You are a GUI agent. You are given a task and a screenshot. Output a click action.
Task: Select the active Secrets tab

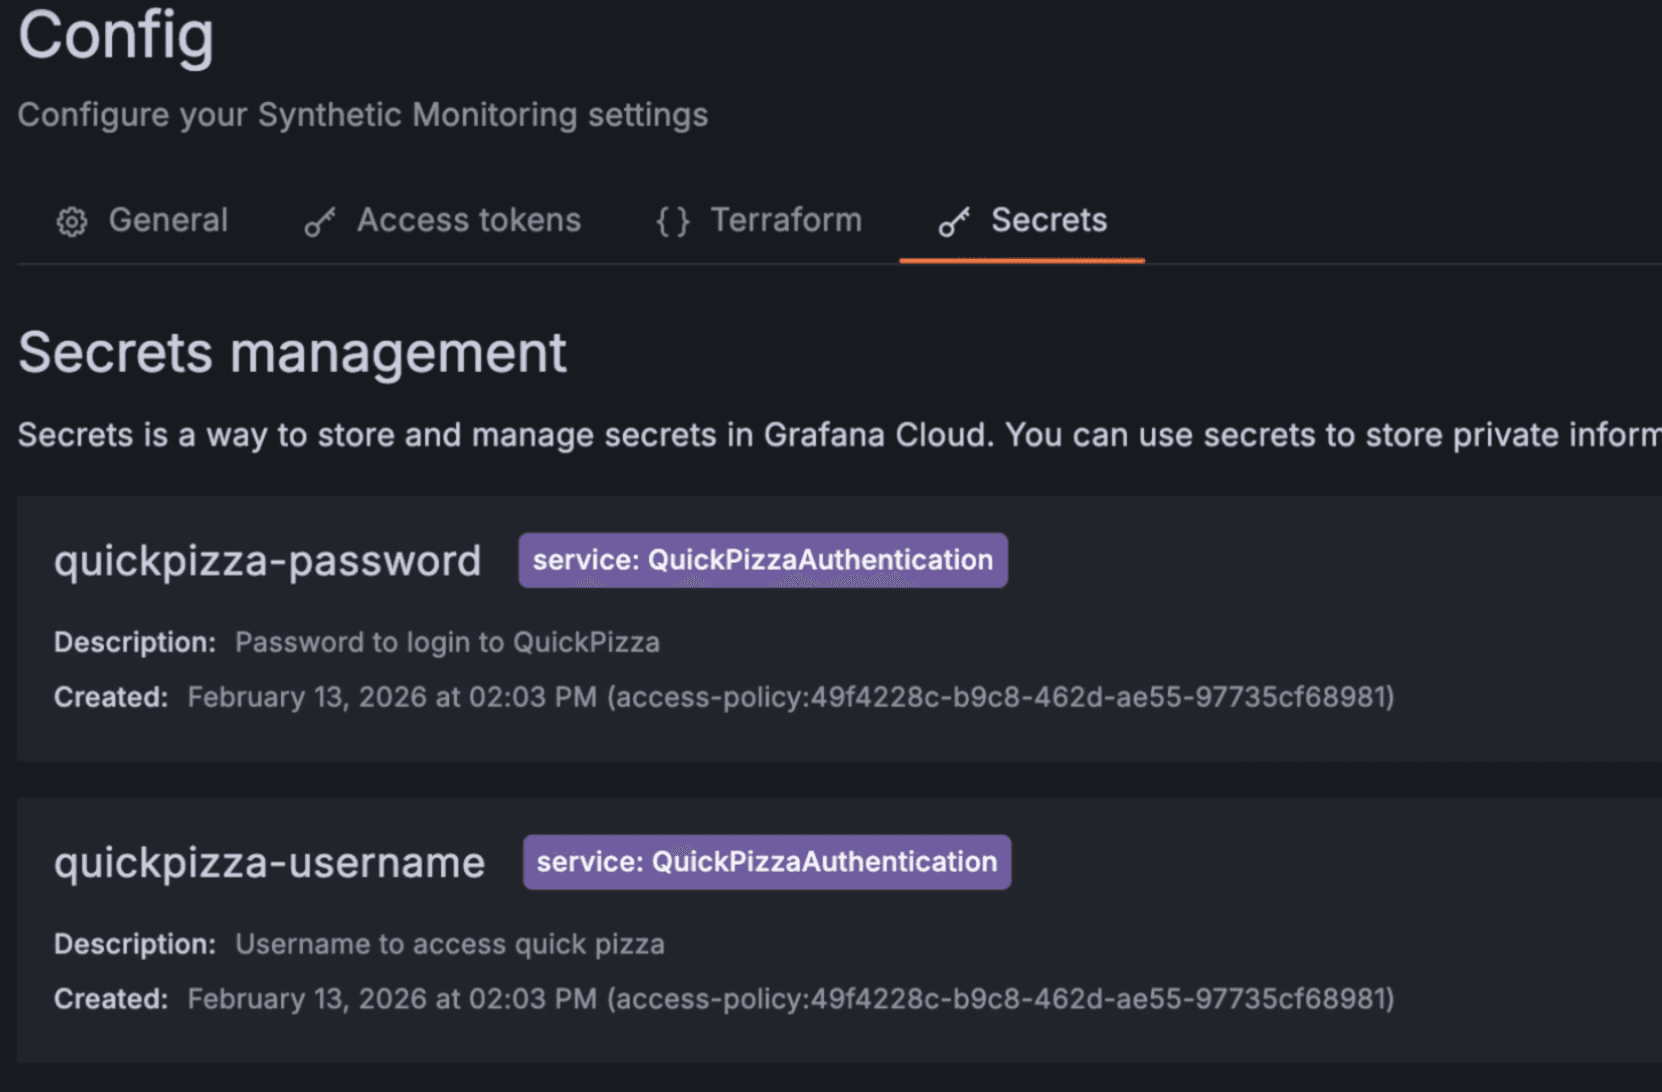(1049, 221)
